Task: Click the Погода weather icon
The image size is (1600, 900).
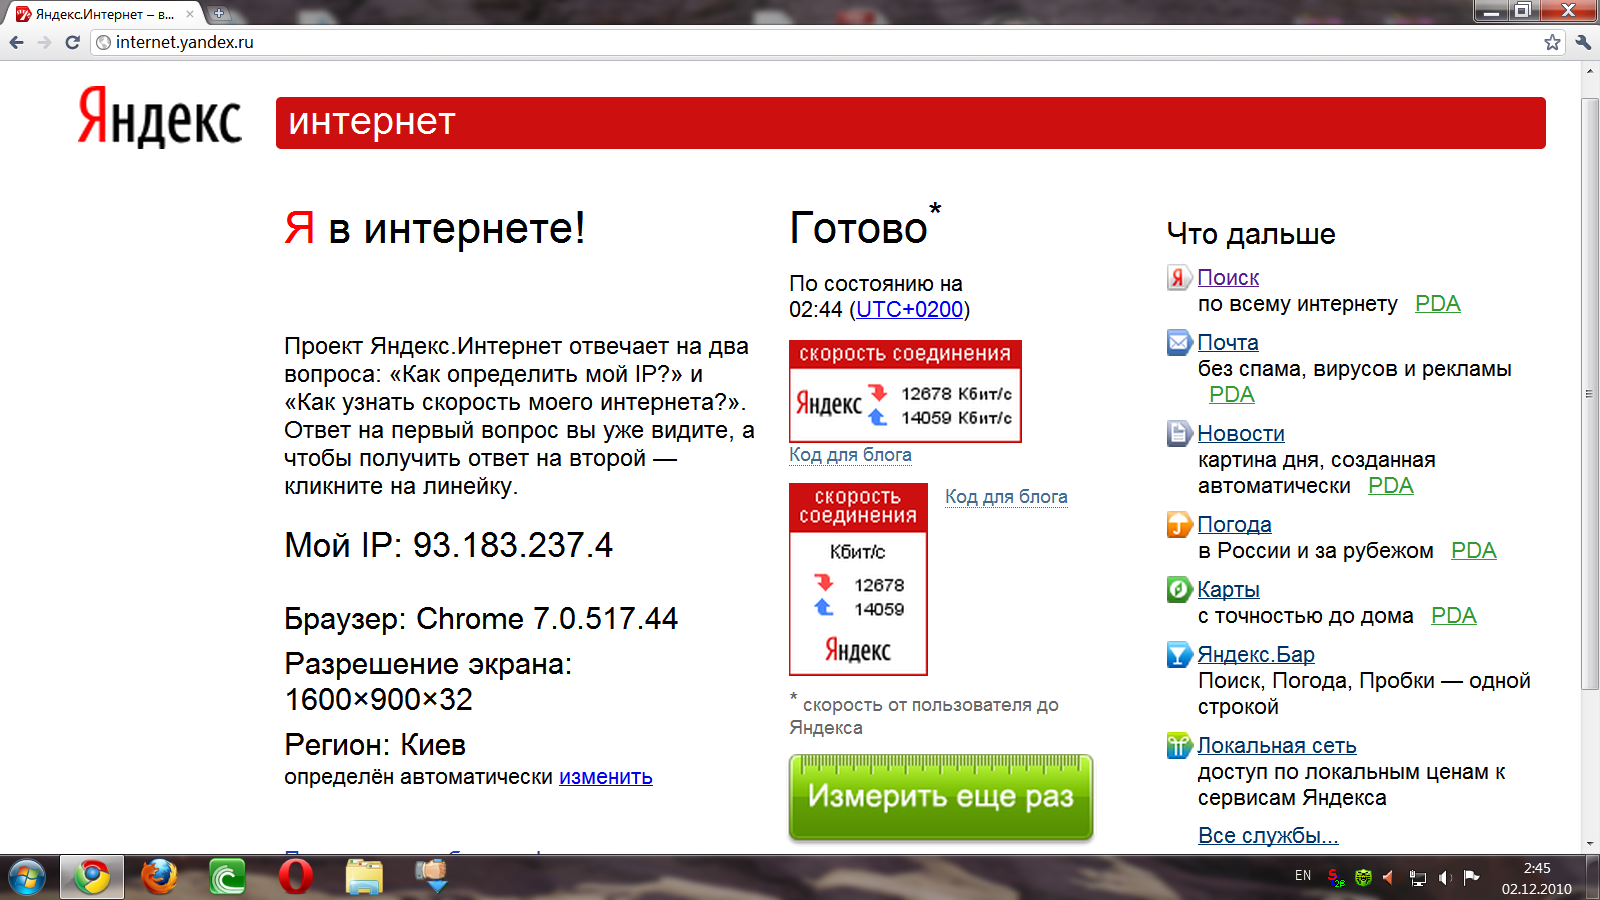Action: [1179, 524]
